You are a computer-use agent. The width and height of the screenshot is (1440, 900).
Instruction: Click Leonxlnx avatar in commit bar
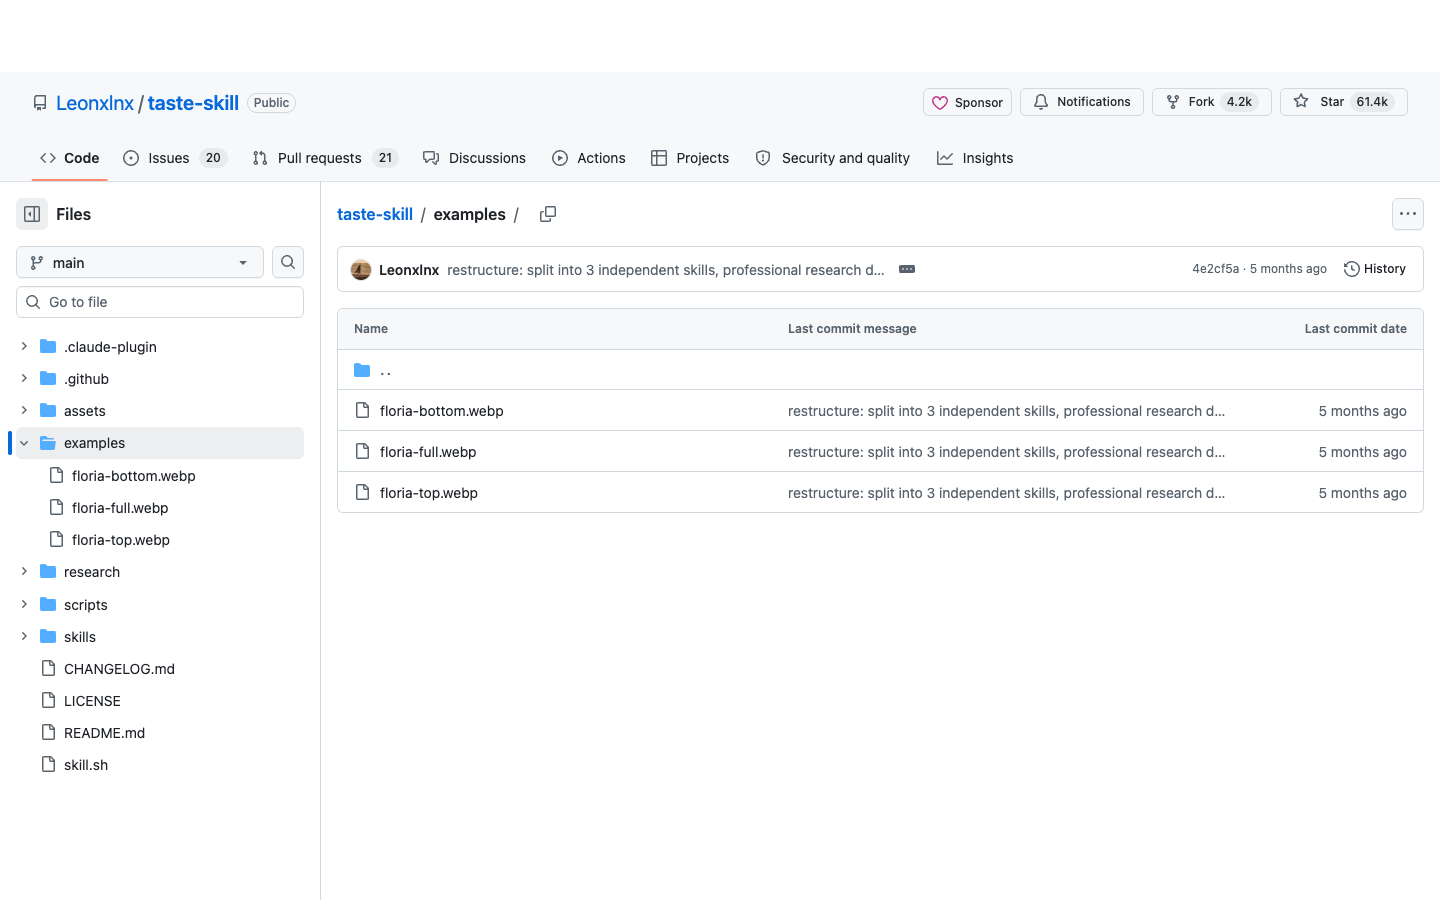(x=361, y=269)
